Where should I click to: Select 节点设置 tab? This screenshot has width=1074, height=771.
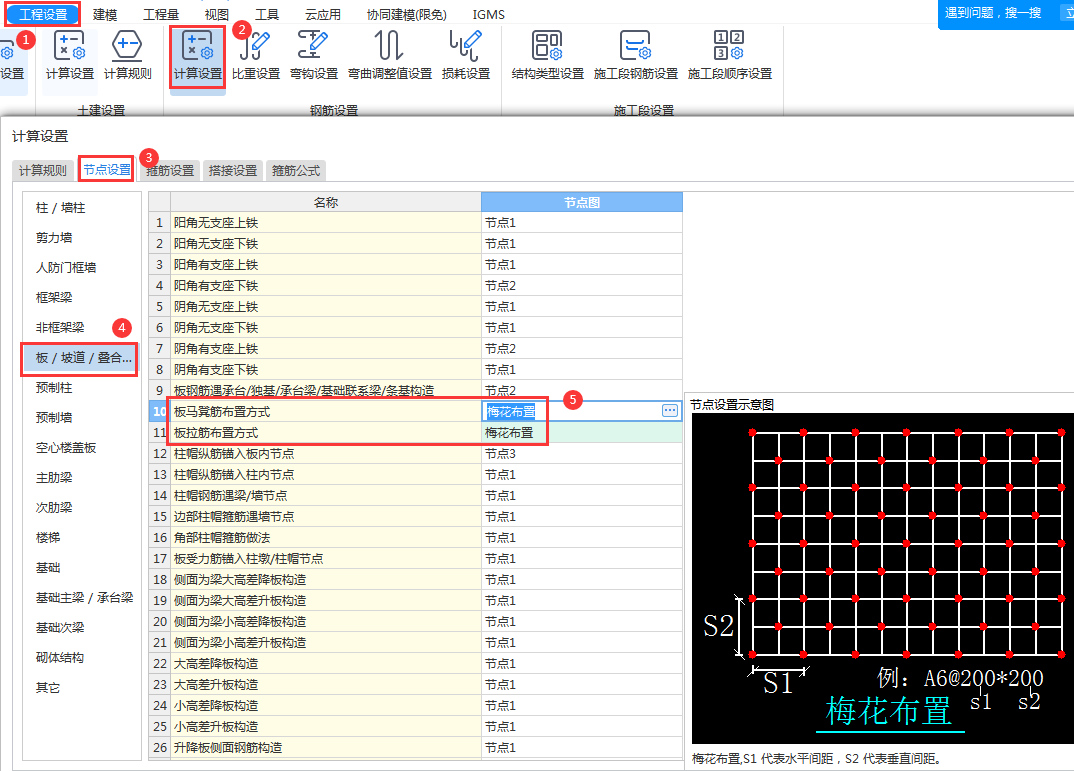pos(107,169)
